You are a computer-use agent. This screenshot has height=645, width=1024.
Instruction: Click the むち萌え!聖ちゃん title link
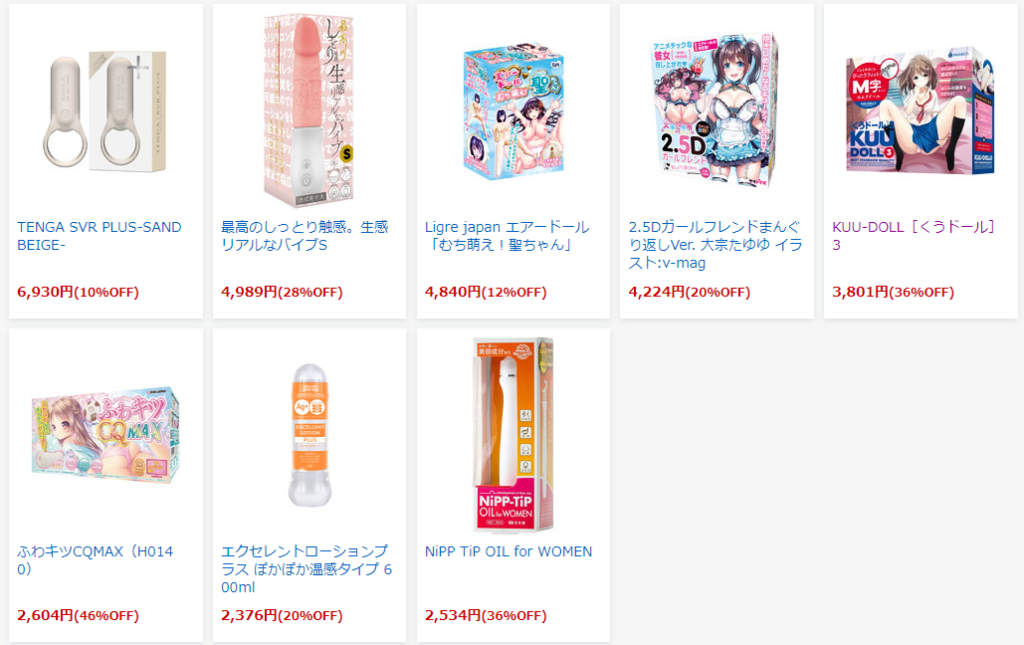point(507,236)
